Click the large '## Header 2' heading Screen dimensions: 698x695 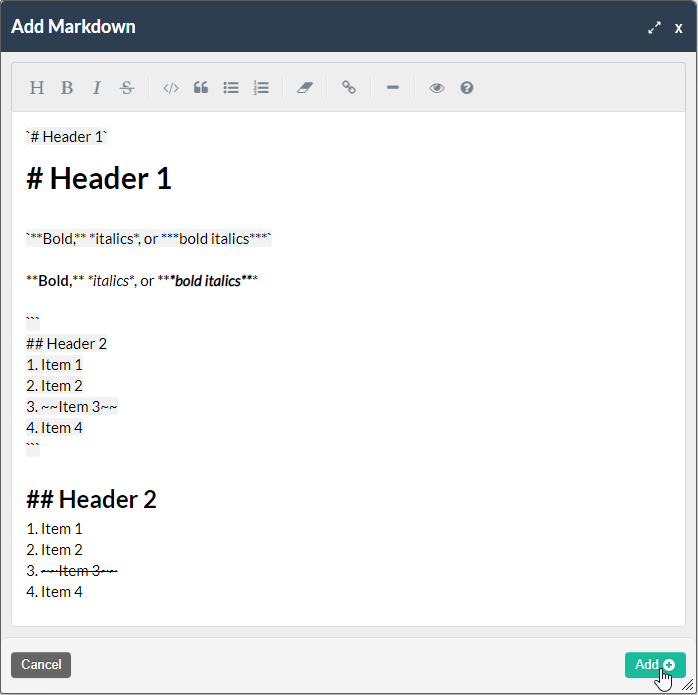[x=91, y=499]
